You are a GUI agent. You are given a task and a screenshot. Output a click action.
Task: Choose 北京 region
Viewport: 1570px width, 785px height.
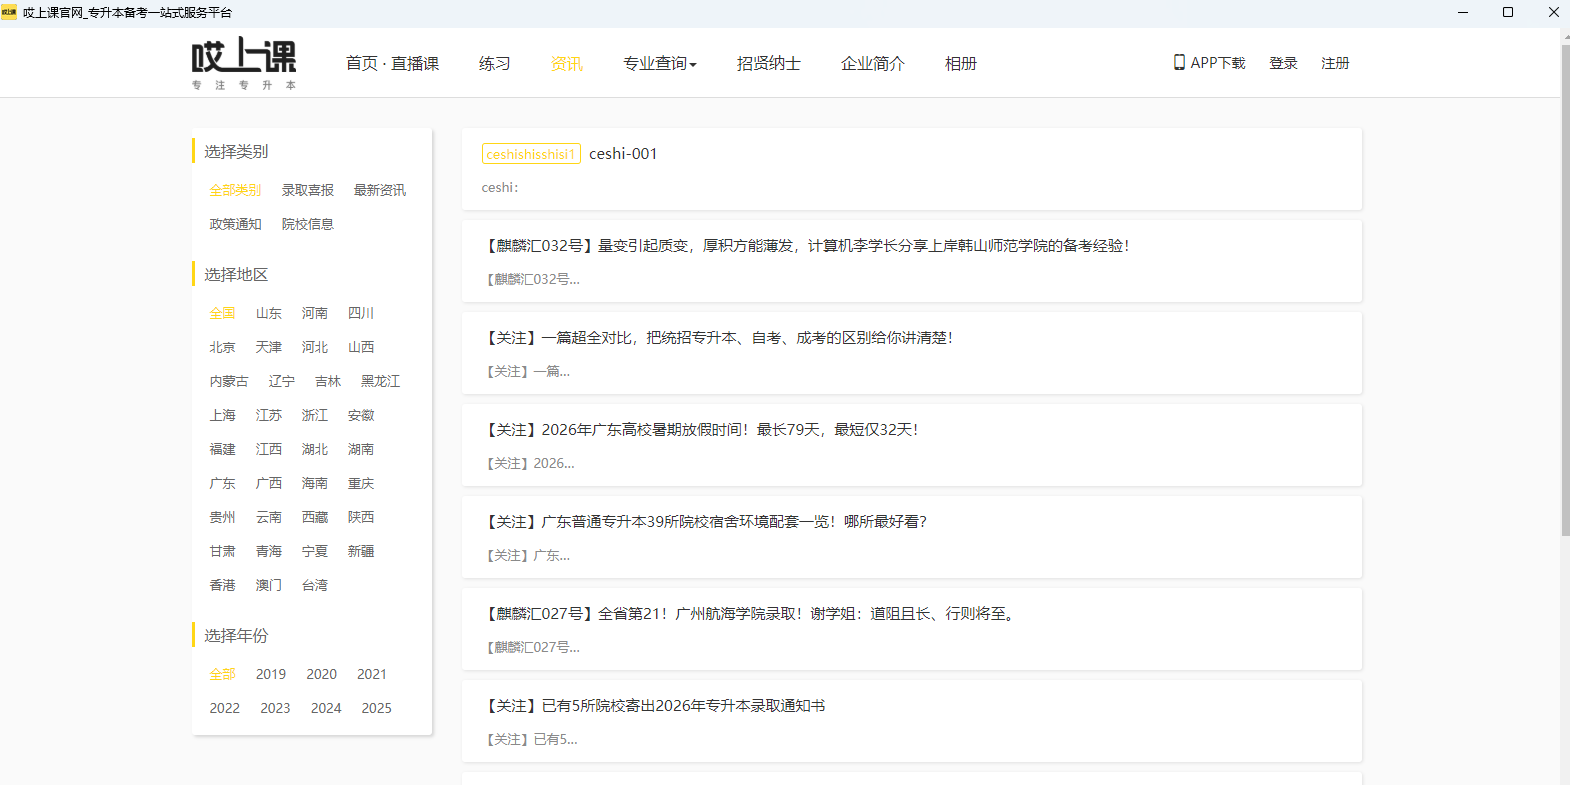point(222,347)
